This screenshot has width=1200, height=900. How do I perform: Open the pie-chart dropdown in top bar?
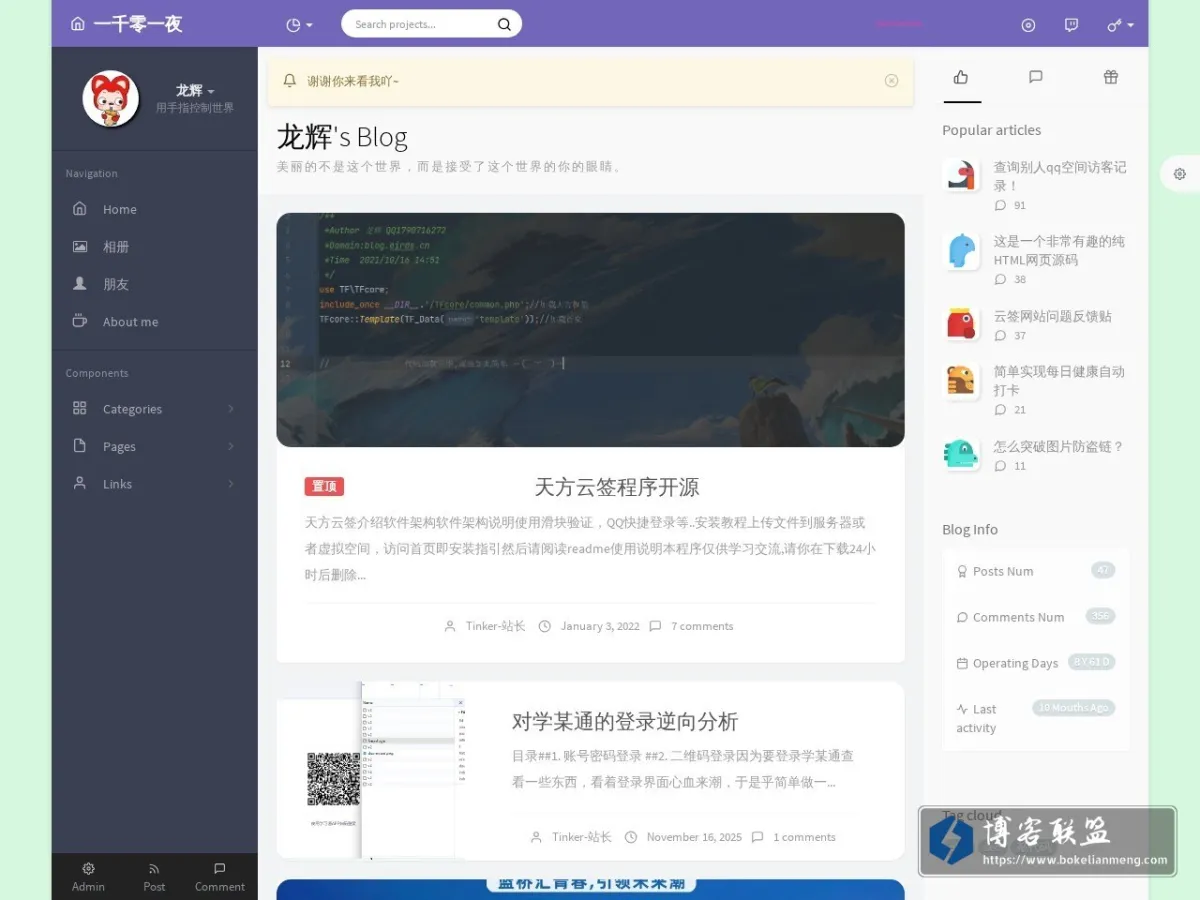point(299,24)
